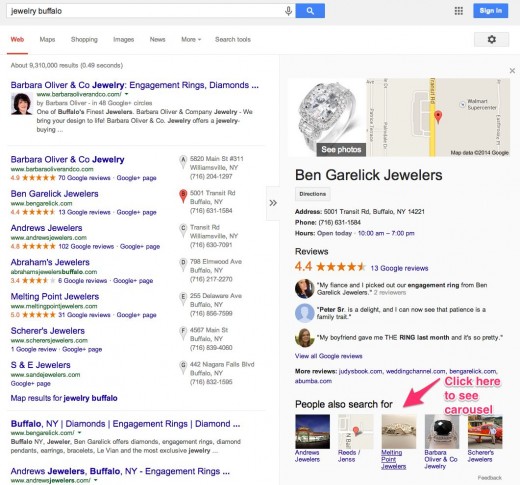Open the Google apps grid icon
Viewport: 520px width, 485px height.
click(459, 11)
